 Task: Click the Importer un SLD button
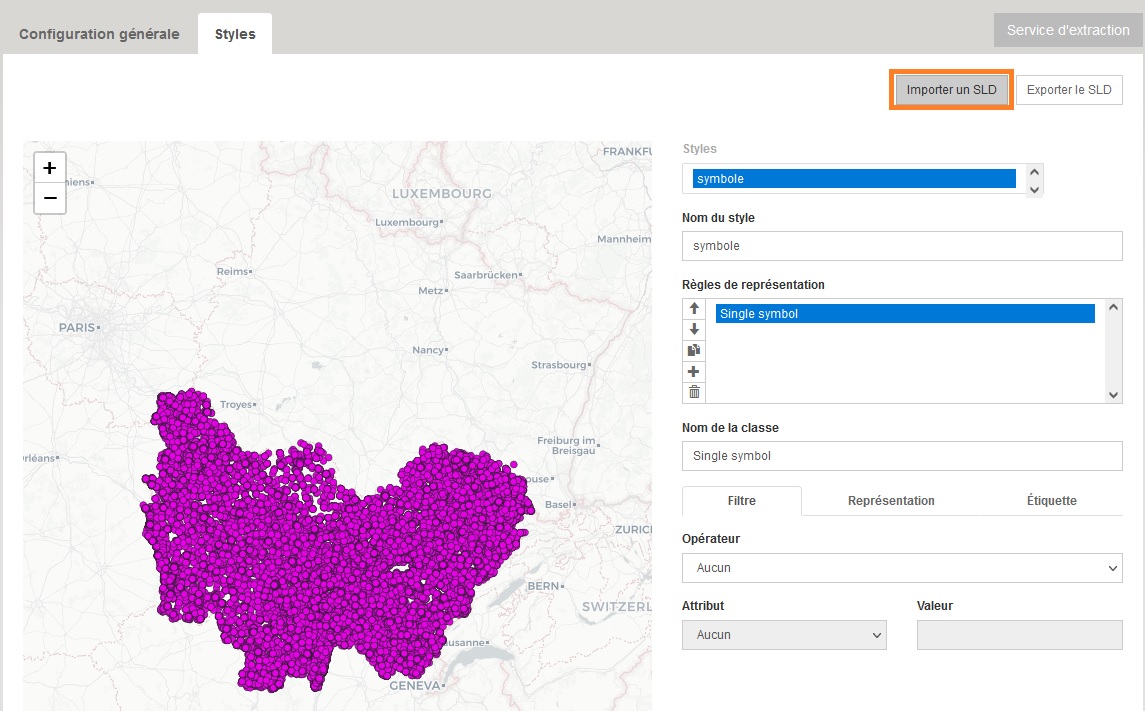(951, 90)
